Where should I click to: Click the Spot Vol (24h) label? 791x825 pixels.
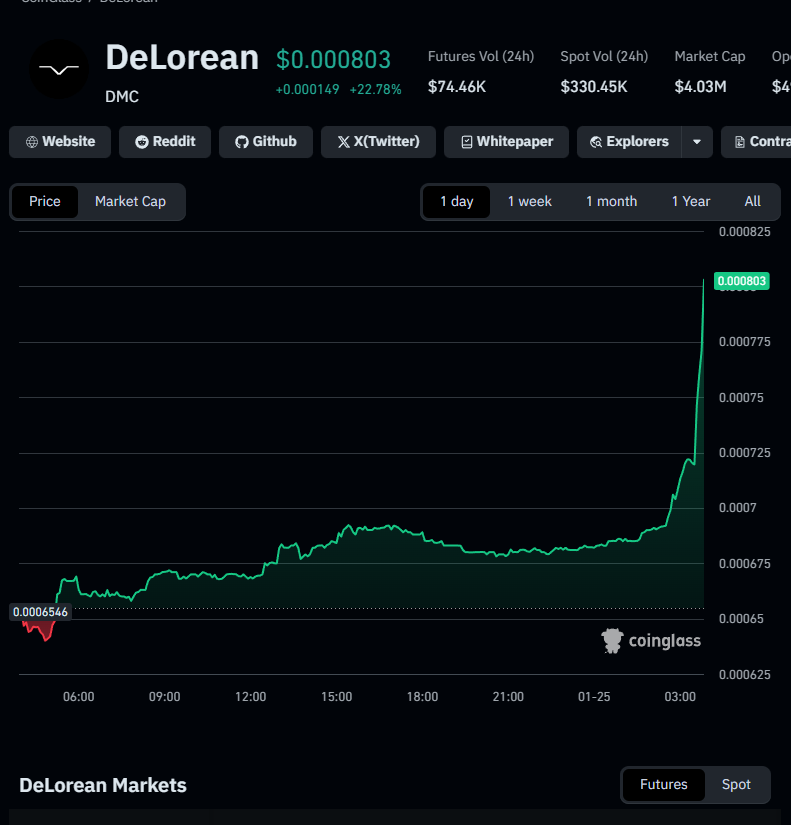pyautogui.click(x=604, y=56)
